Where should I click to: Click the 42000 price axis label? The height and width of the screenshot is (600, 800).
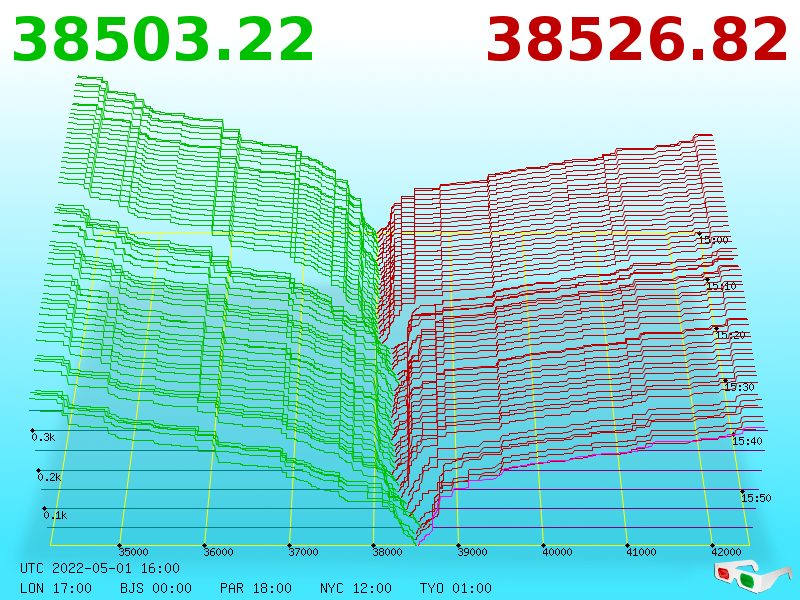click(x=726, y=552)
